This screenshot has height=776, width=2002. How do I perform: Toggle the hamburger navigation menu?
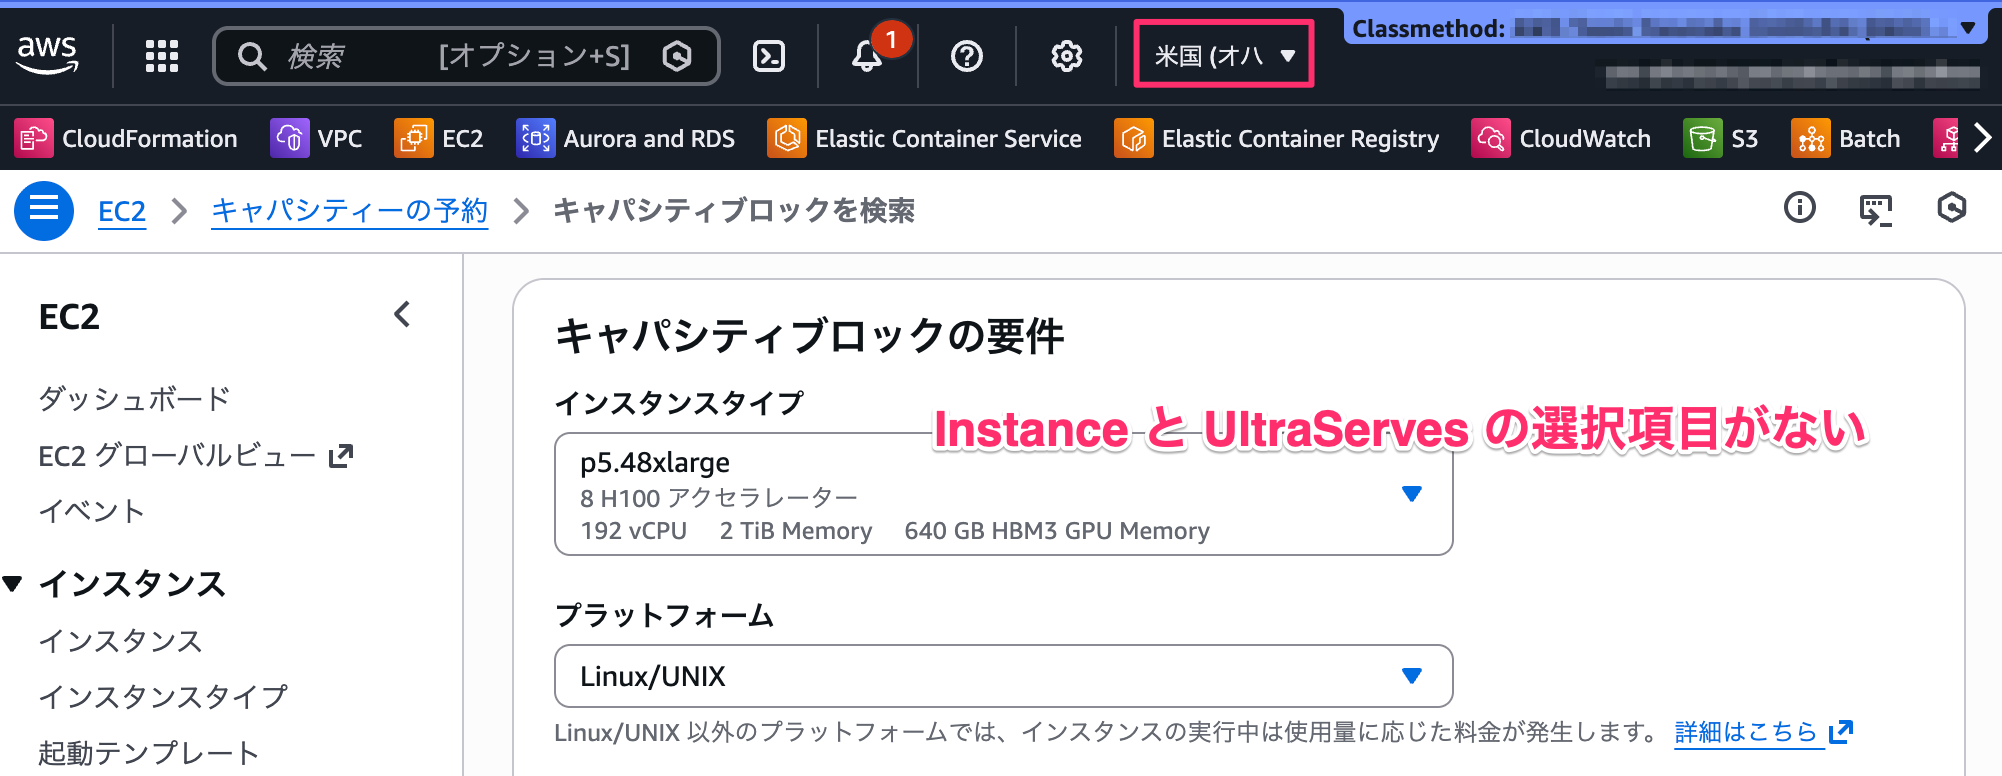[44, 210]
